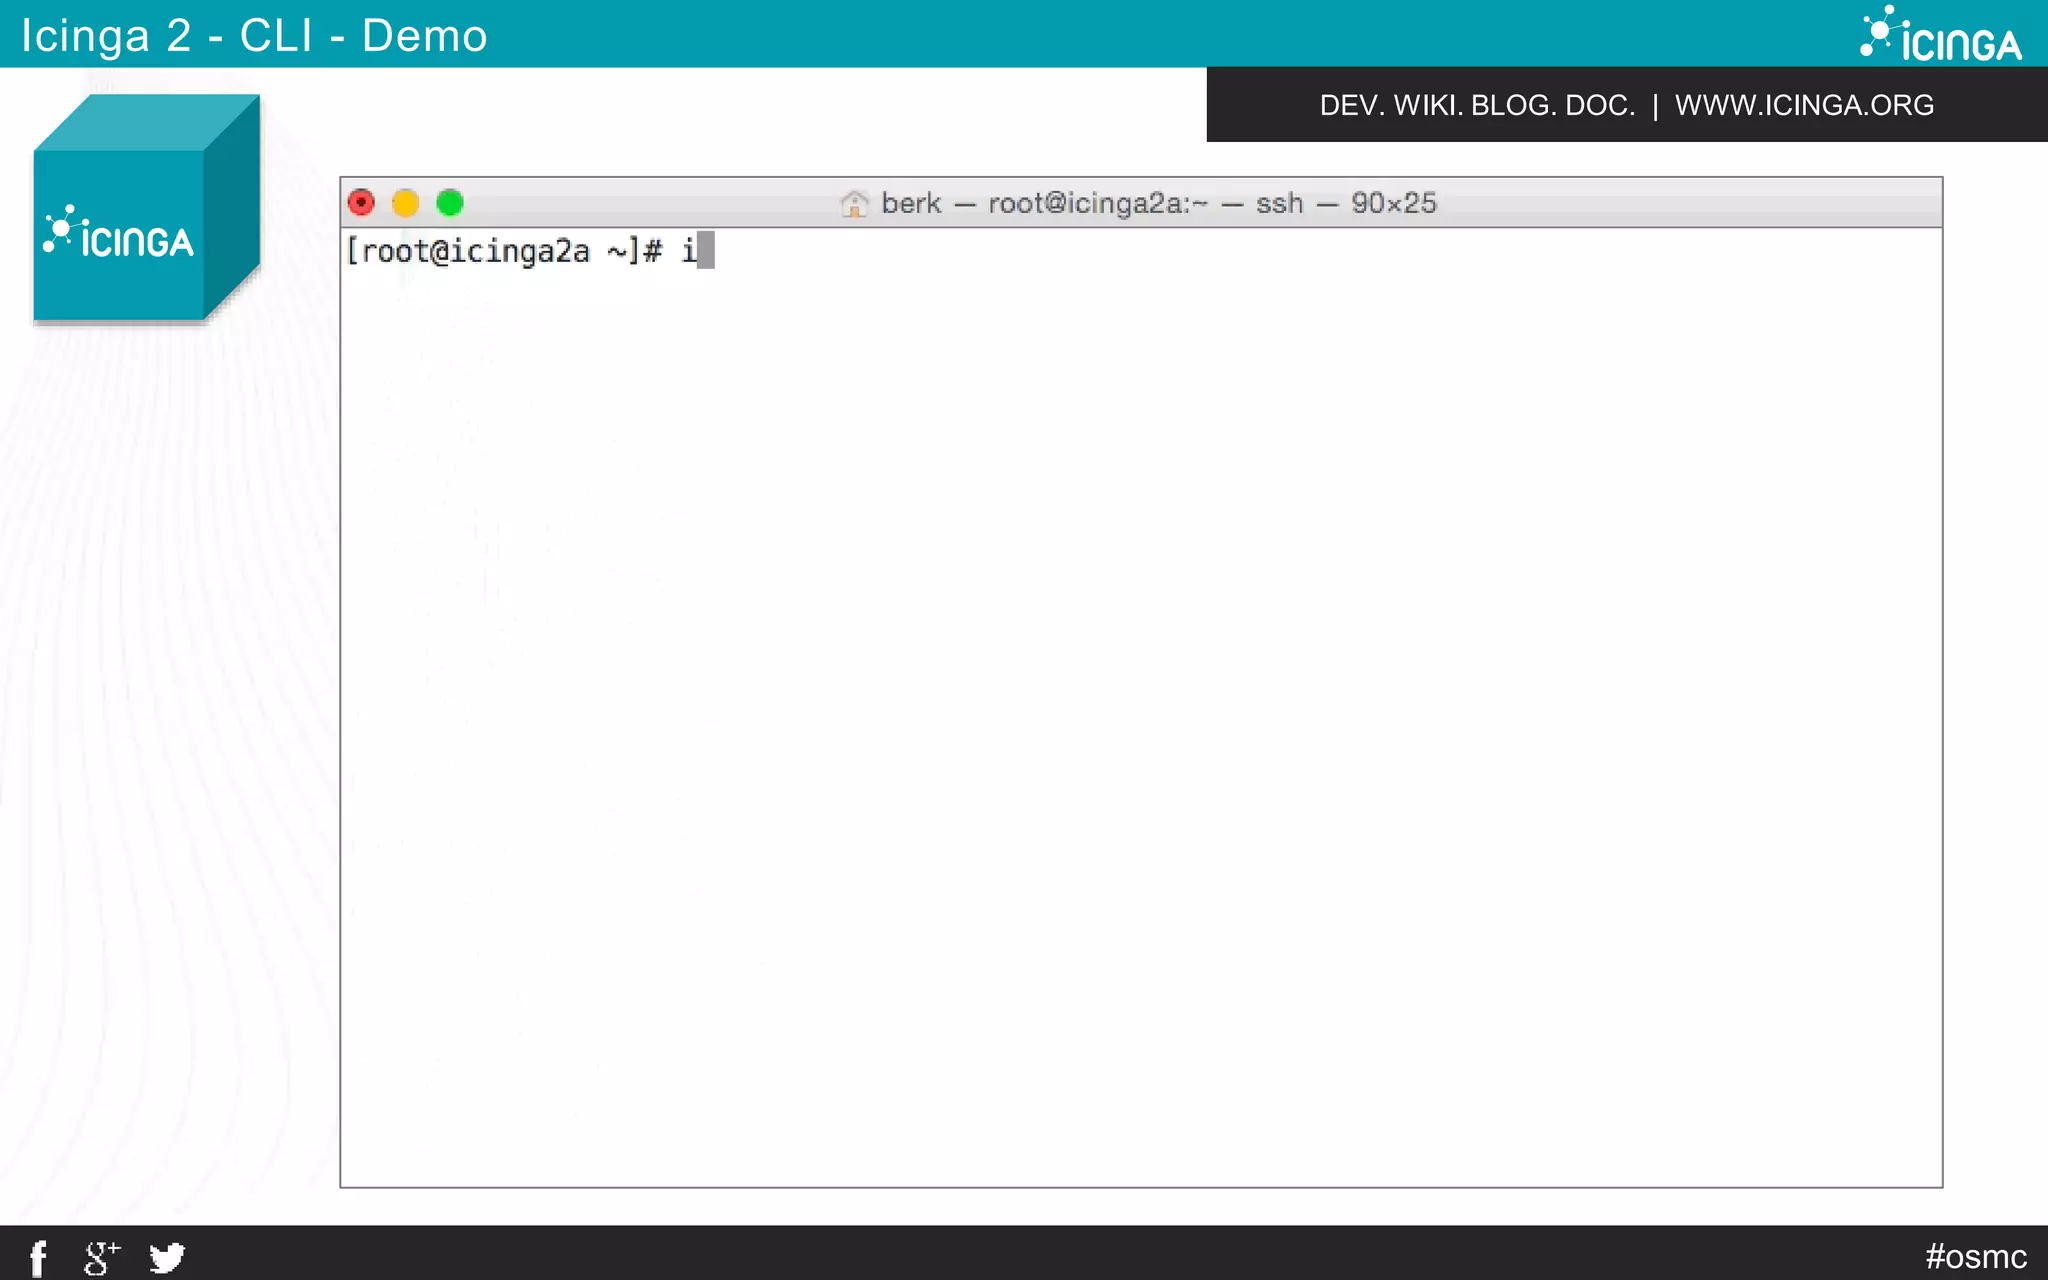Open the Google Plus icon link

(x=101, y=1257)
